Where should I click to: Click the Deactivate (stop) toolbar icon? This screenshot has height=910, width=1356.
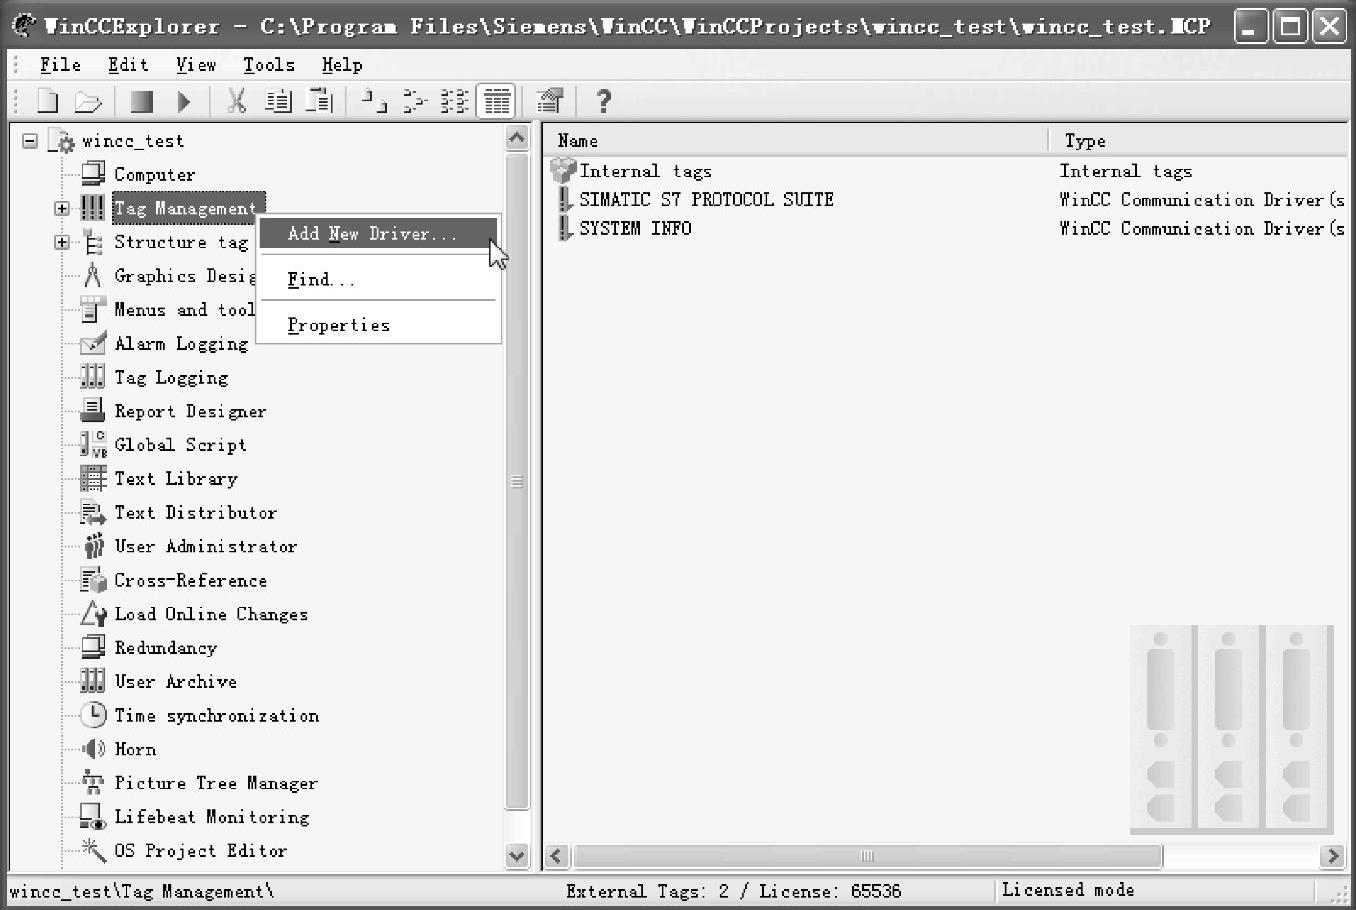click(x=142, y=101)
